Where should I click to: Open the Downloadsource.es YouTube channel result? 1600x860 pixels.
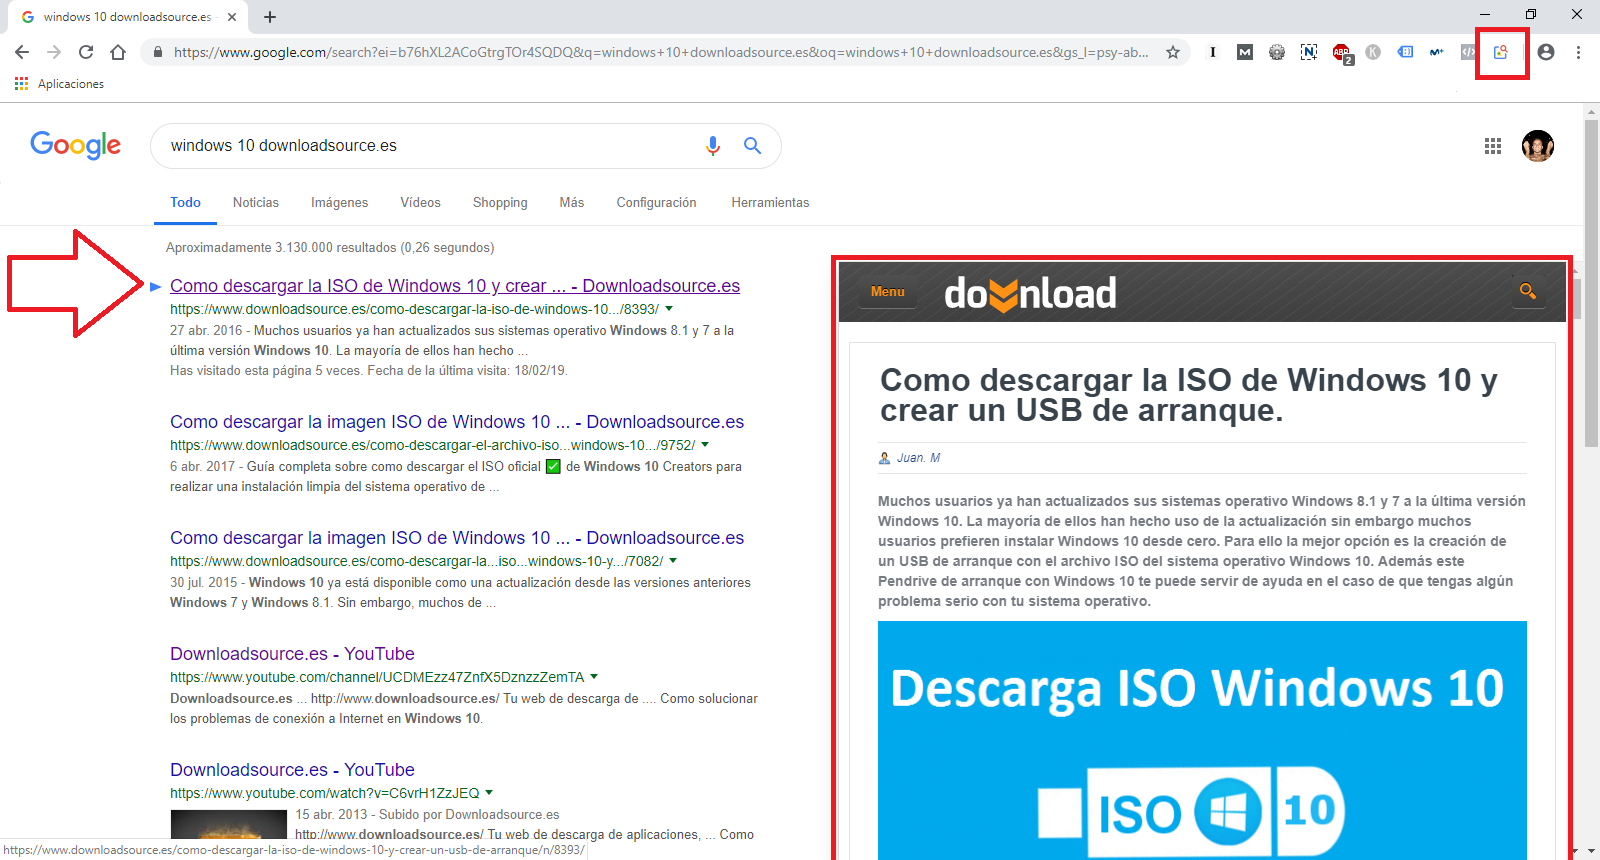click(x=292, y=654)
